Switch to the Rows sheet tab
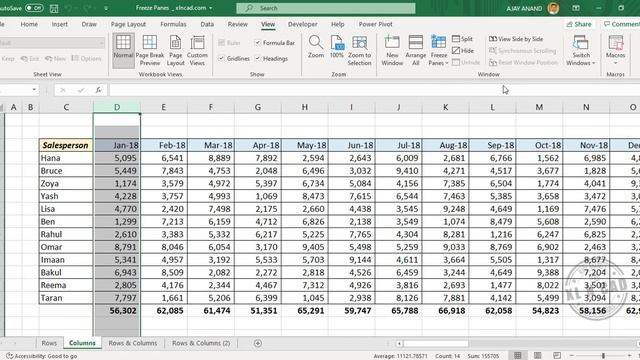 49,343
